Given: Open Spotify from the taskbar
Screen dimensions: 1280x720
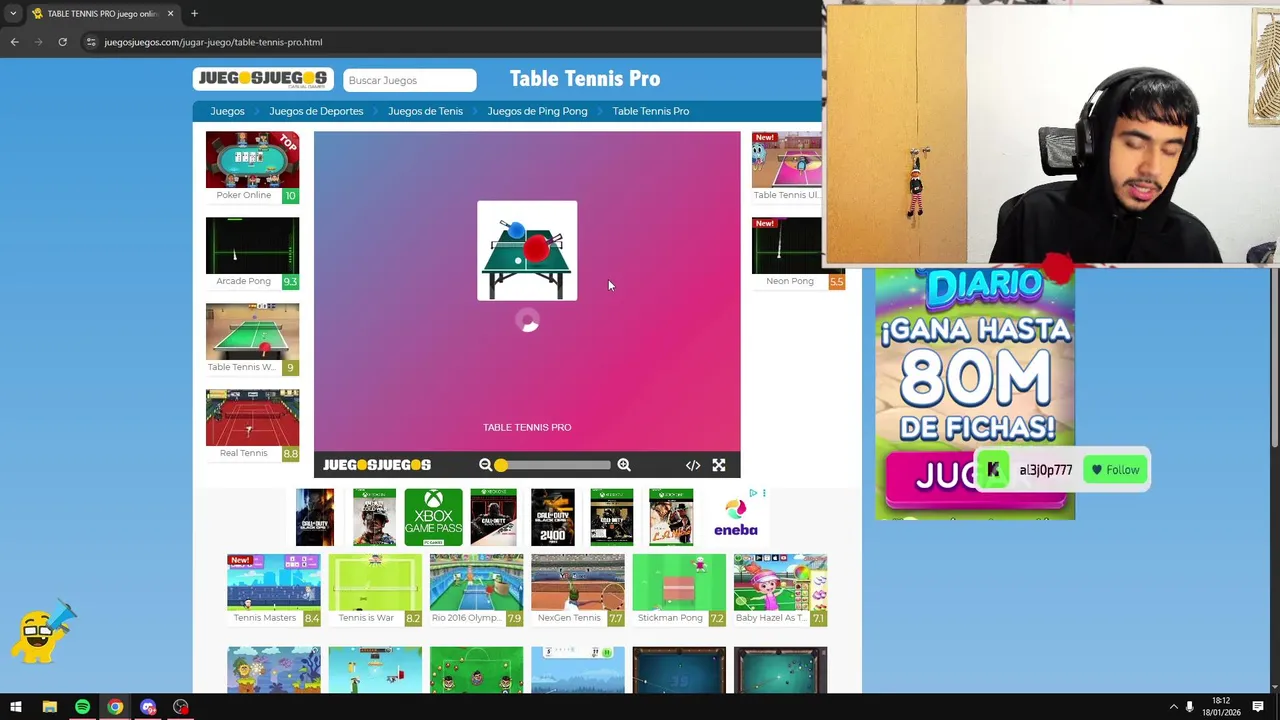Looking at the screenshot, I should [x=82, y=707].
